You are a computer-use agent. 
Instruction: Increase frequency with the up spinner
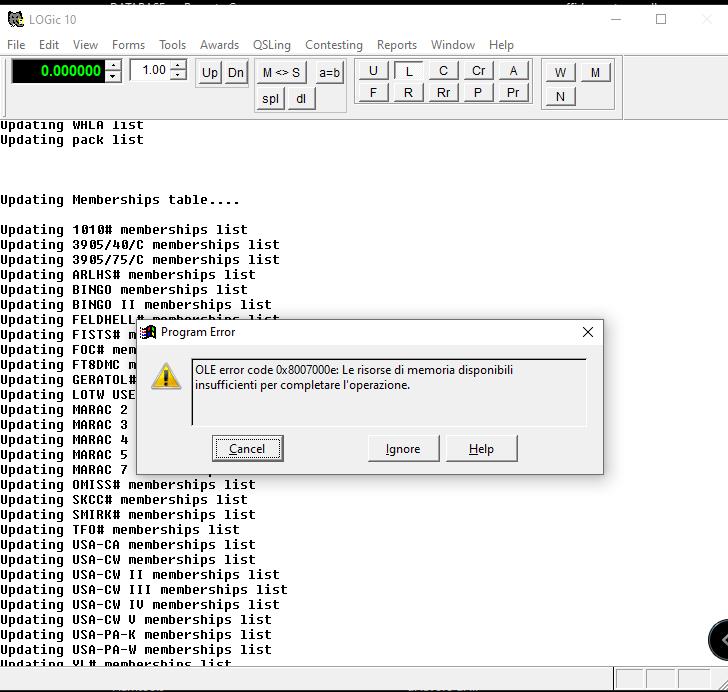[x=113, y=65]
